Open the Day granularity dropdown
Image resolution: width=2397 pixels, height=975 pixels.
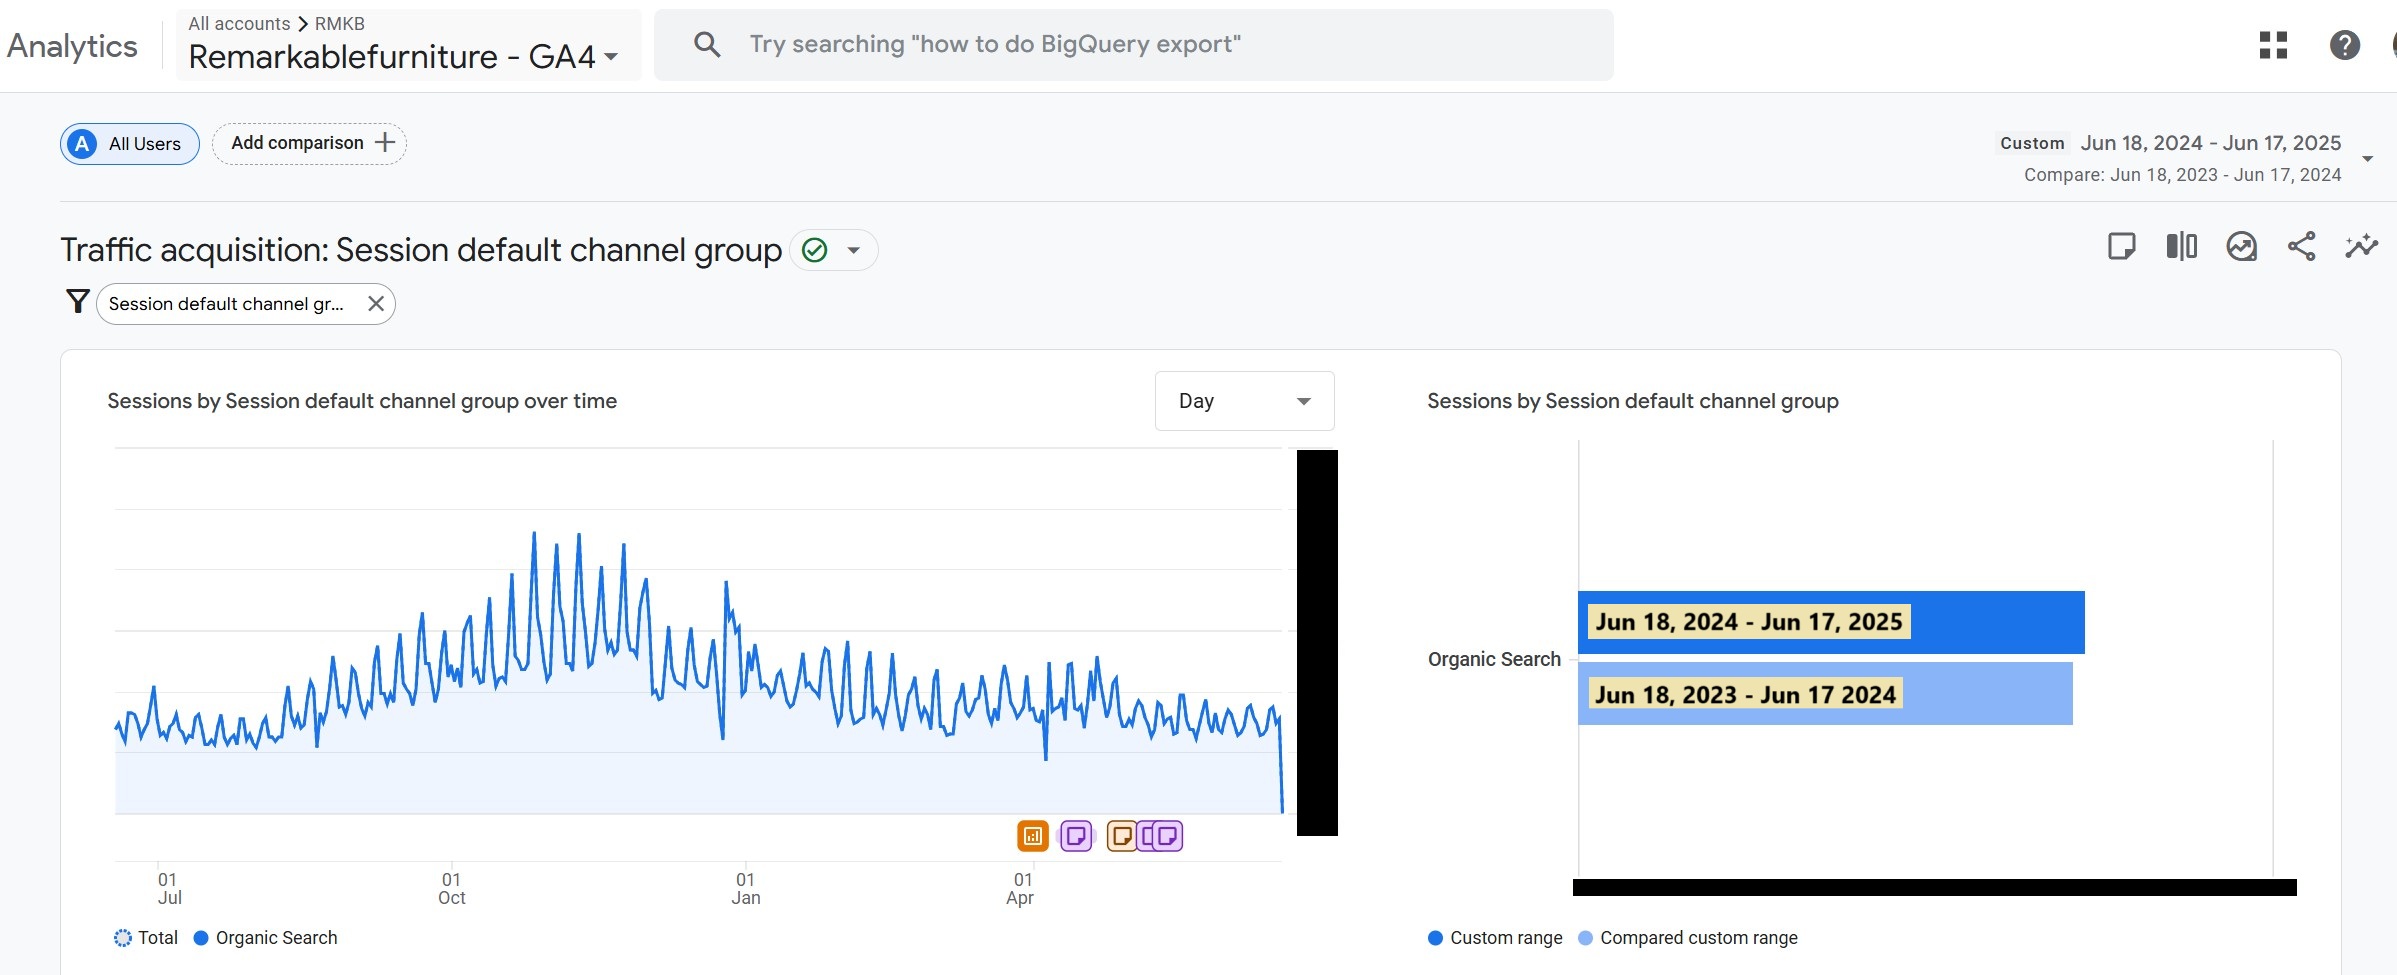(1243, 401)
